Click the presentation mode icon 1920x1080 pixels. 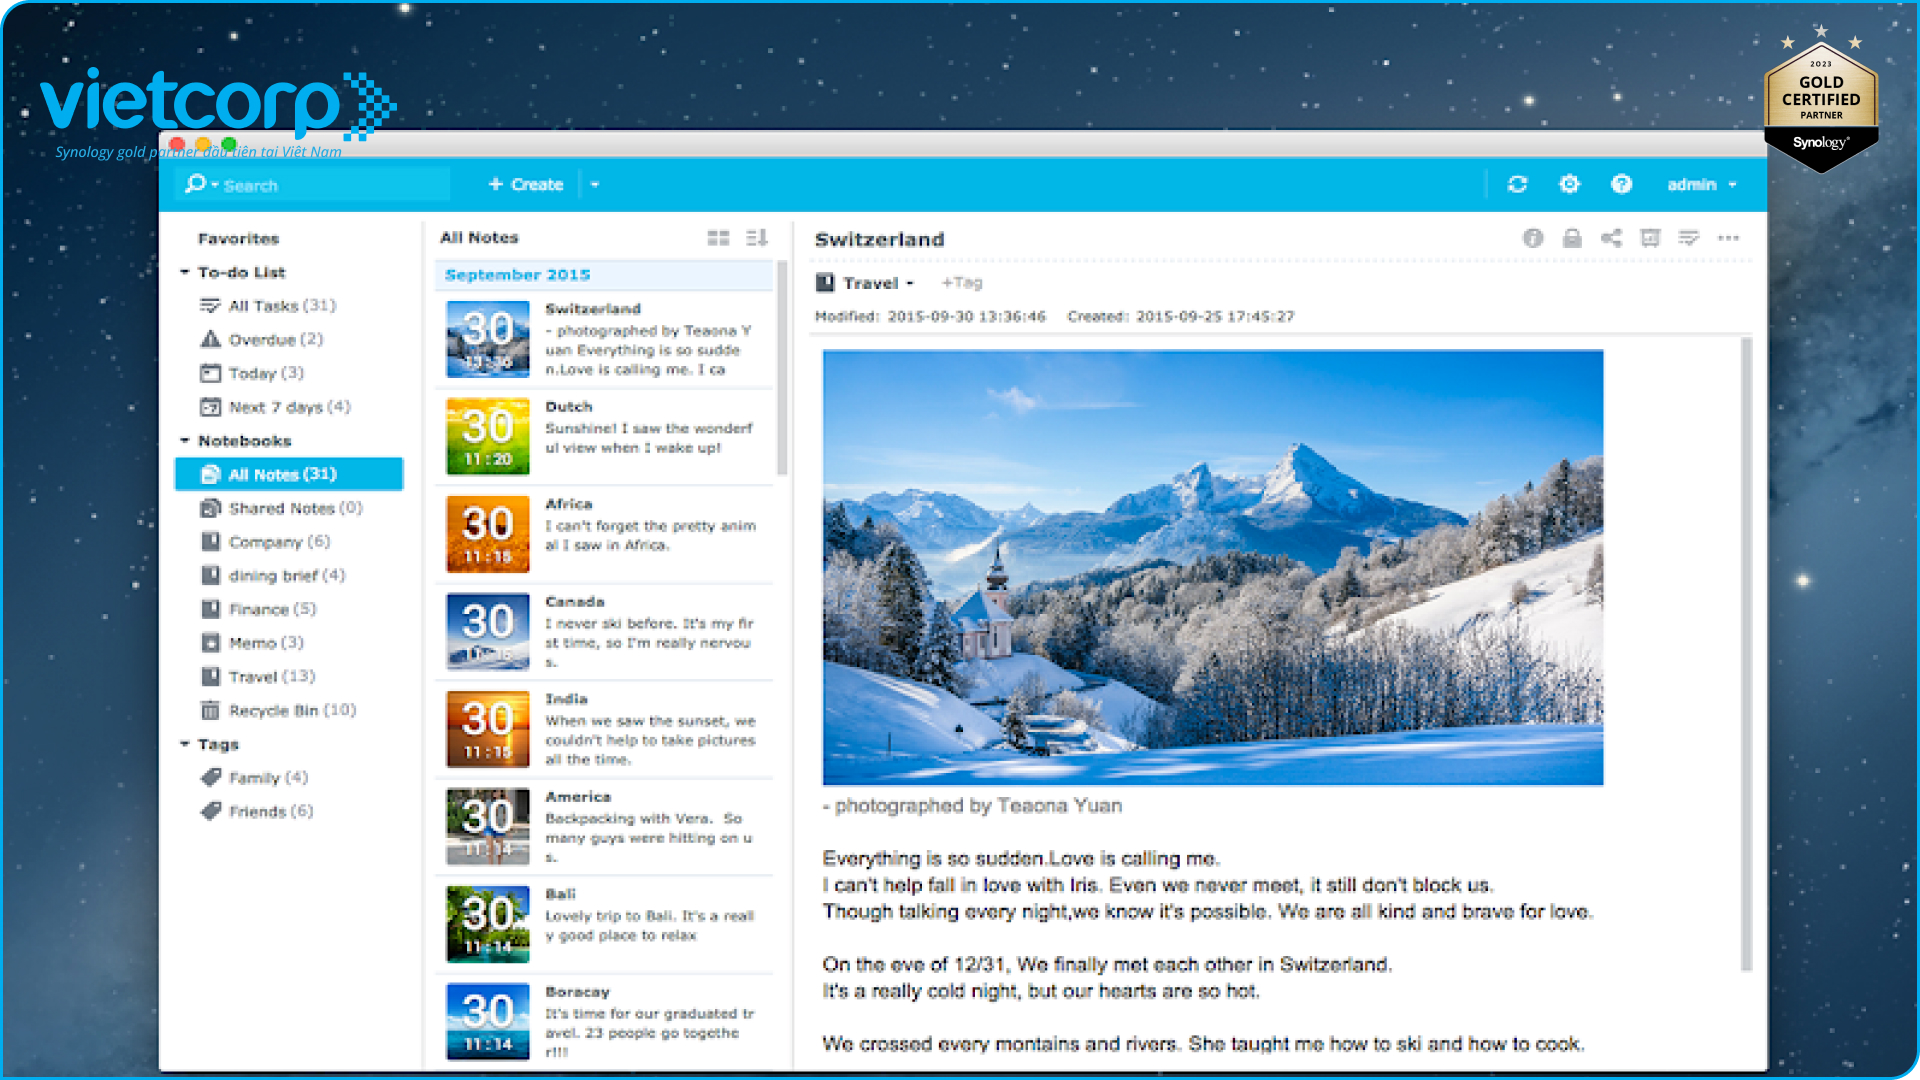[1650, 238]
